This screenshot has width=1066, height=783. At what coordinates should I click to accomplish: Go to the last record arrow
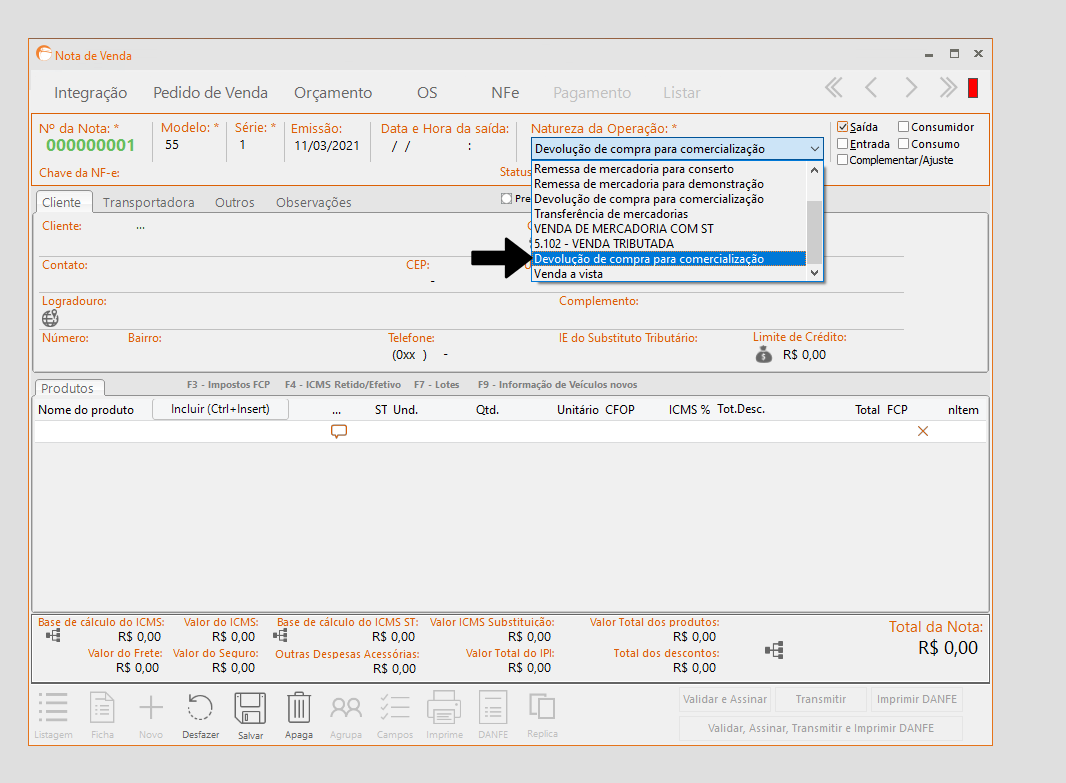click(948, 88)
